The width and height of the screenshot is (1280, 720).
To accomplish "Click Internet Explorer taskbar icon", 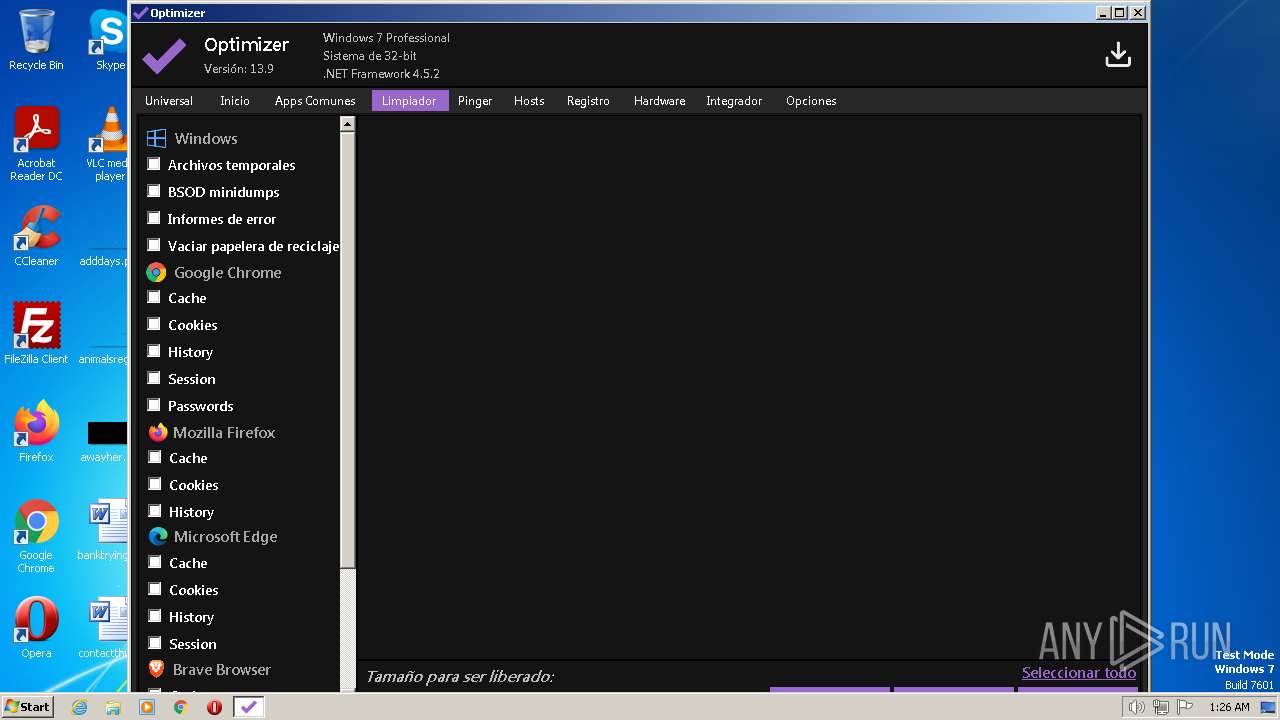I will click(79, 707).
